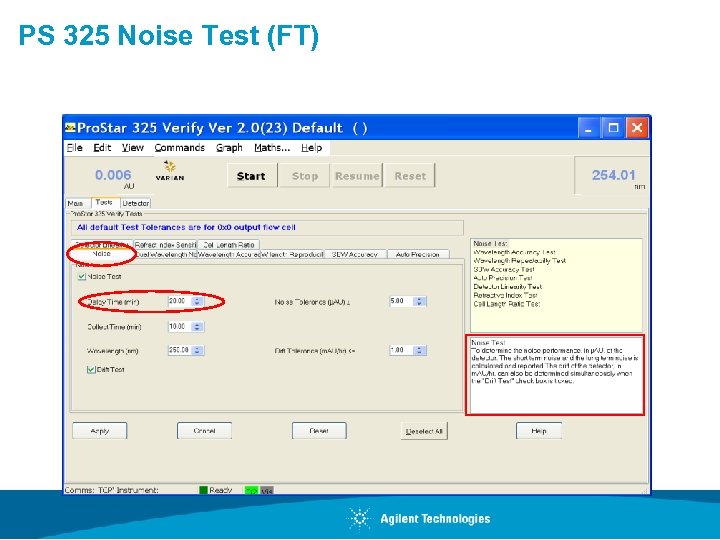Viewport: 720px width, 540px height.
Task: Click the toolbar Reset button next to Resume
Action: [410, 176]
